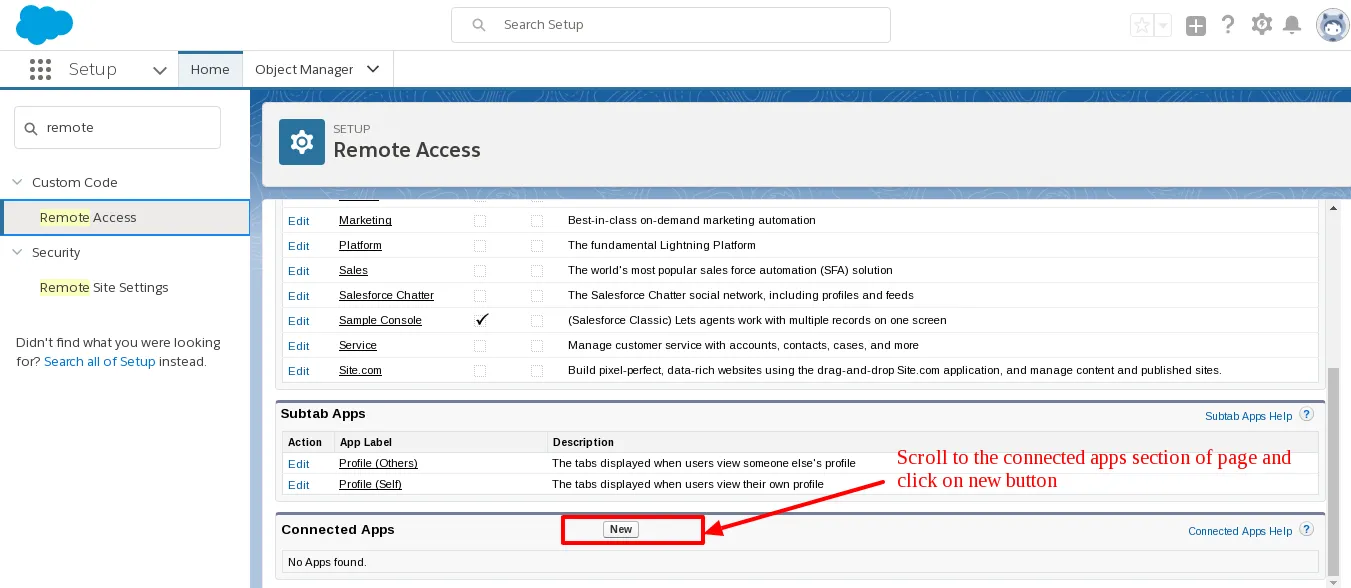
Task: Open the global actions plus icon
Action: 1196,26
